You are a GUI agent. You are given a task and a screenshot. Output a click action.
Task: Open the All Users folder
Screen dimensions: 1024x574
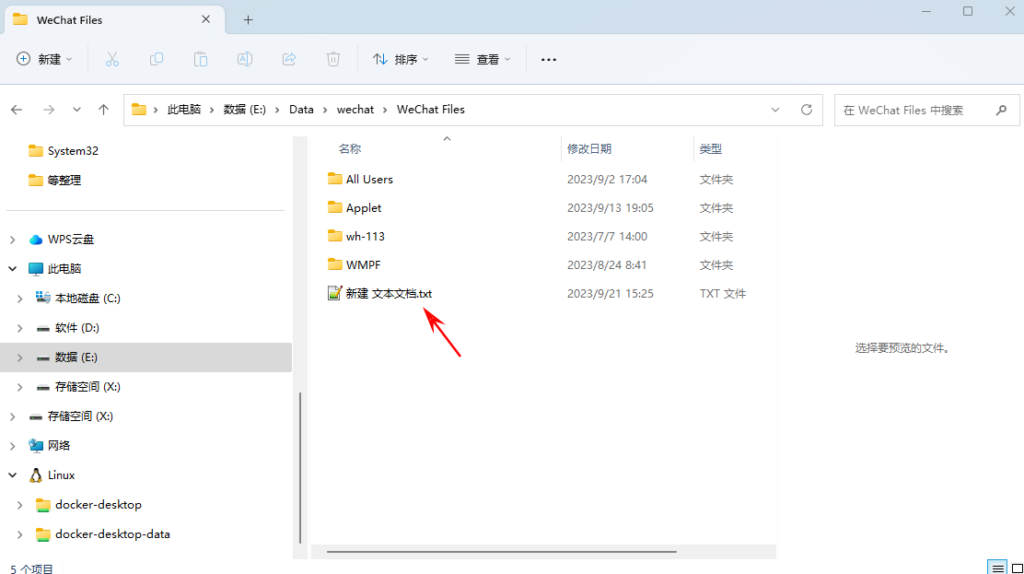click(369, 180)
